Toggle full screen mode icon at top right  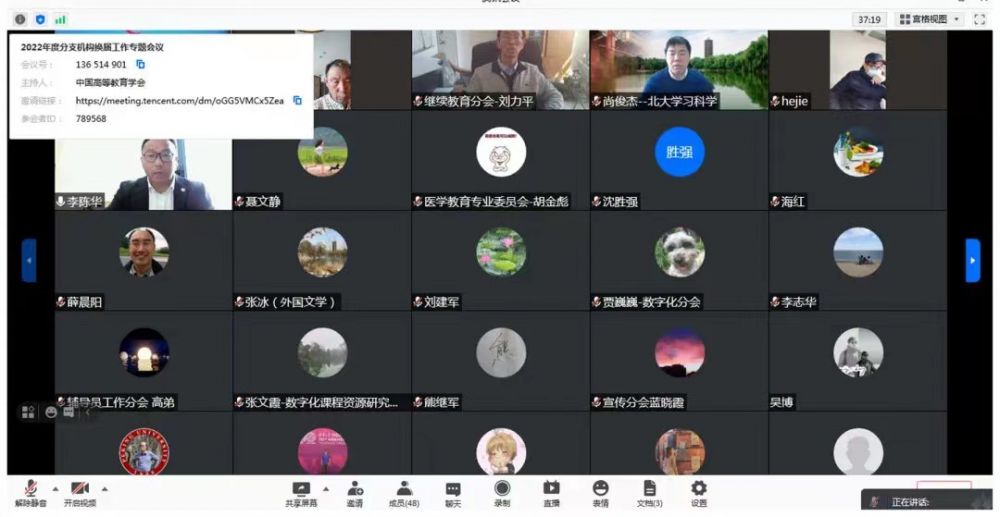980,19
